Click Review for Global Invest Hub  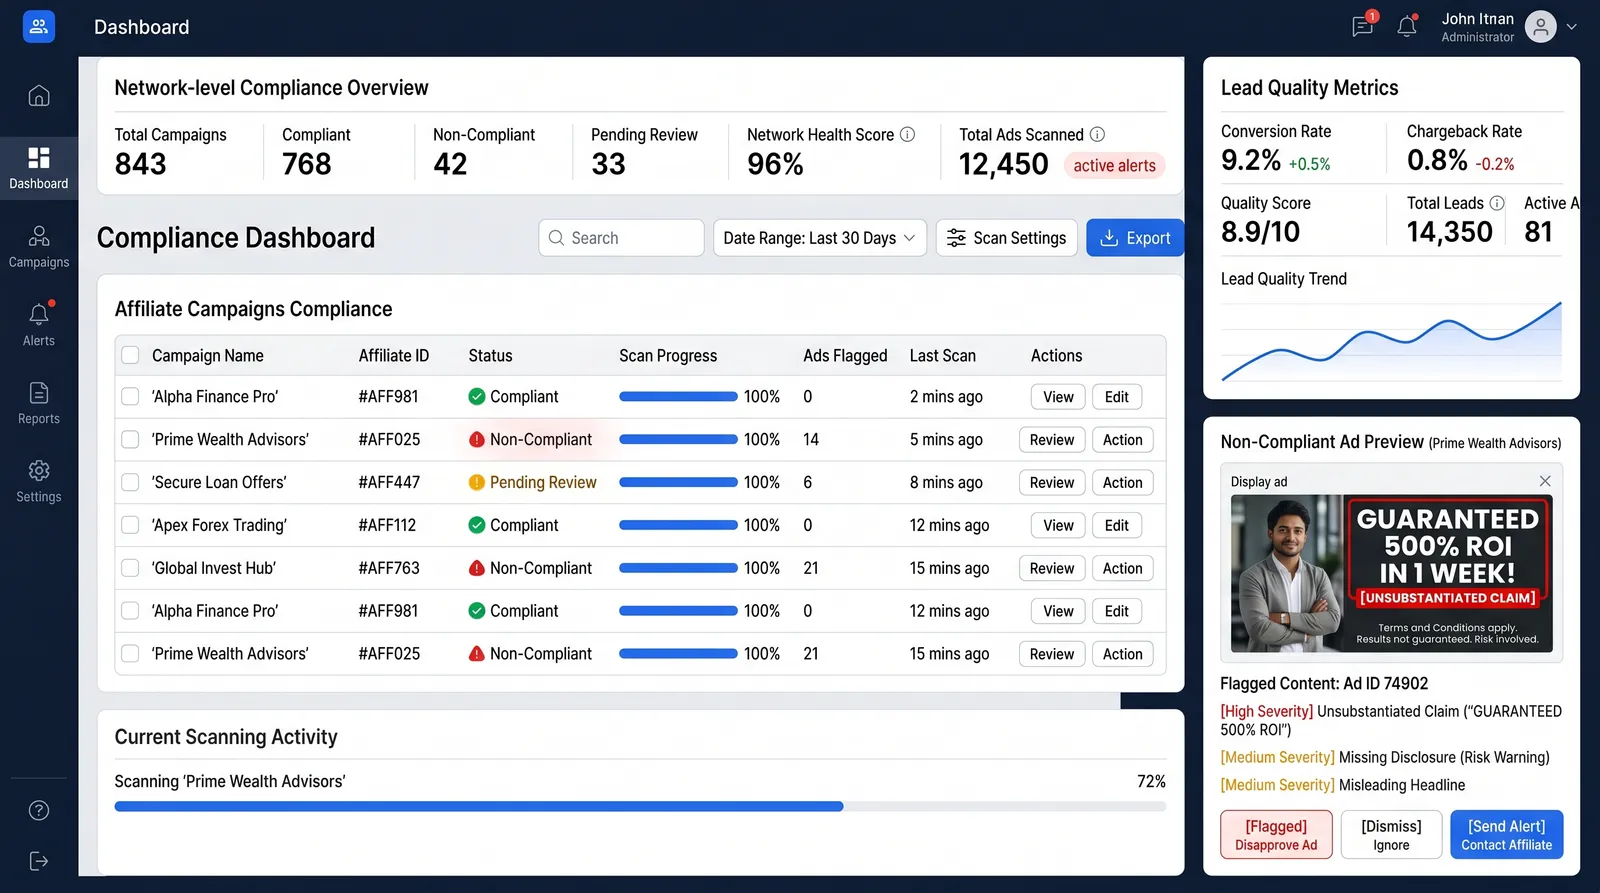(1052, 568)
